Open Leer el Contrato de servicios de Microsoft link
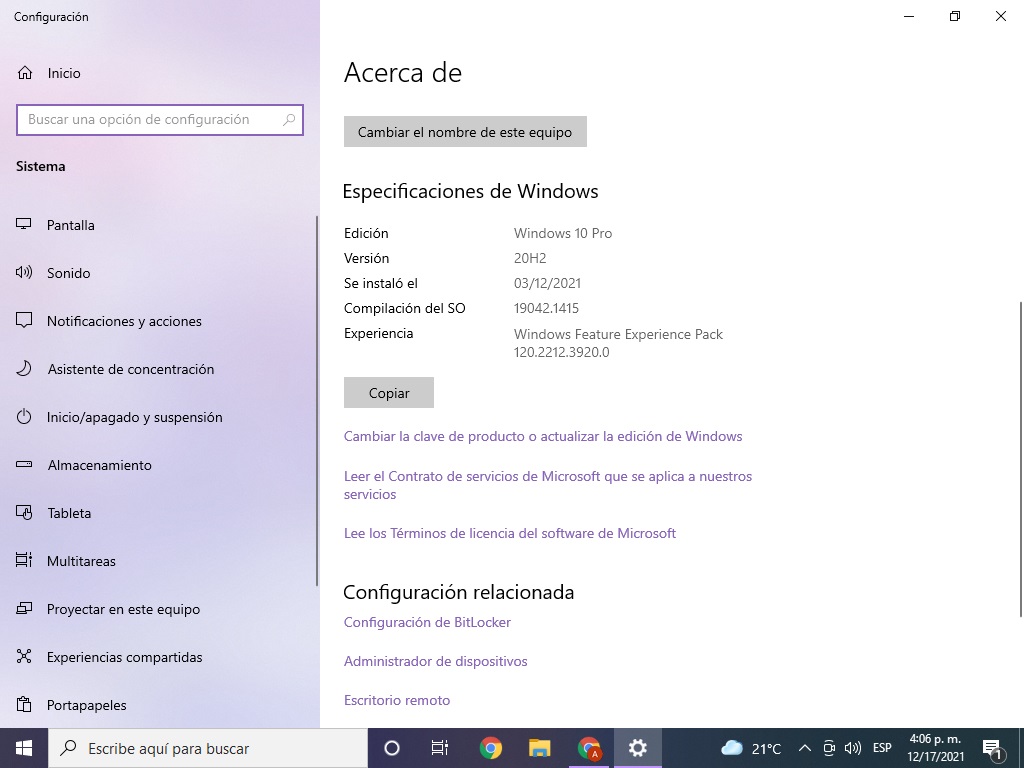The width and height of the screenshot is (1024, 768). [548, 485]
